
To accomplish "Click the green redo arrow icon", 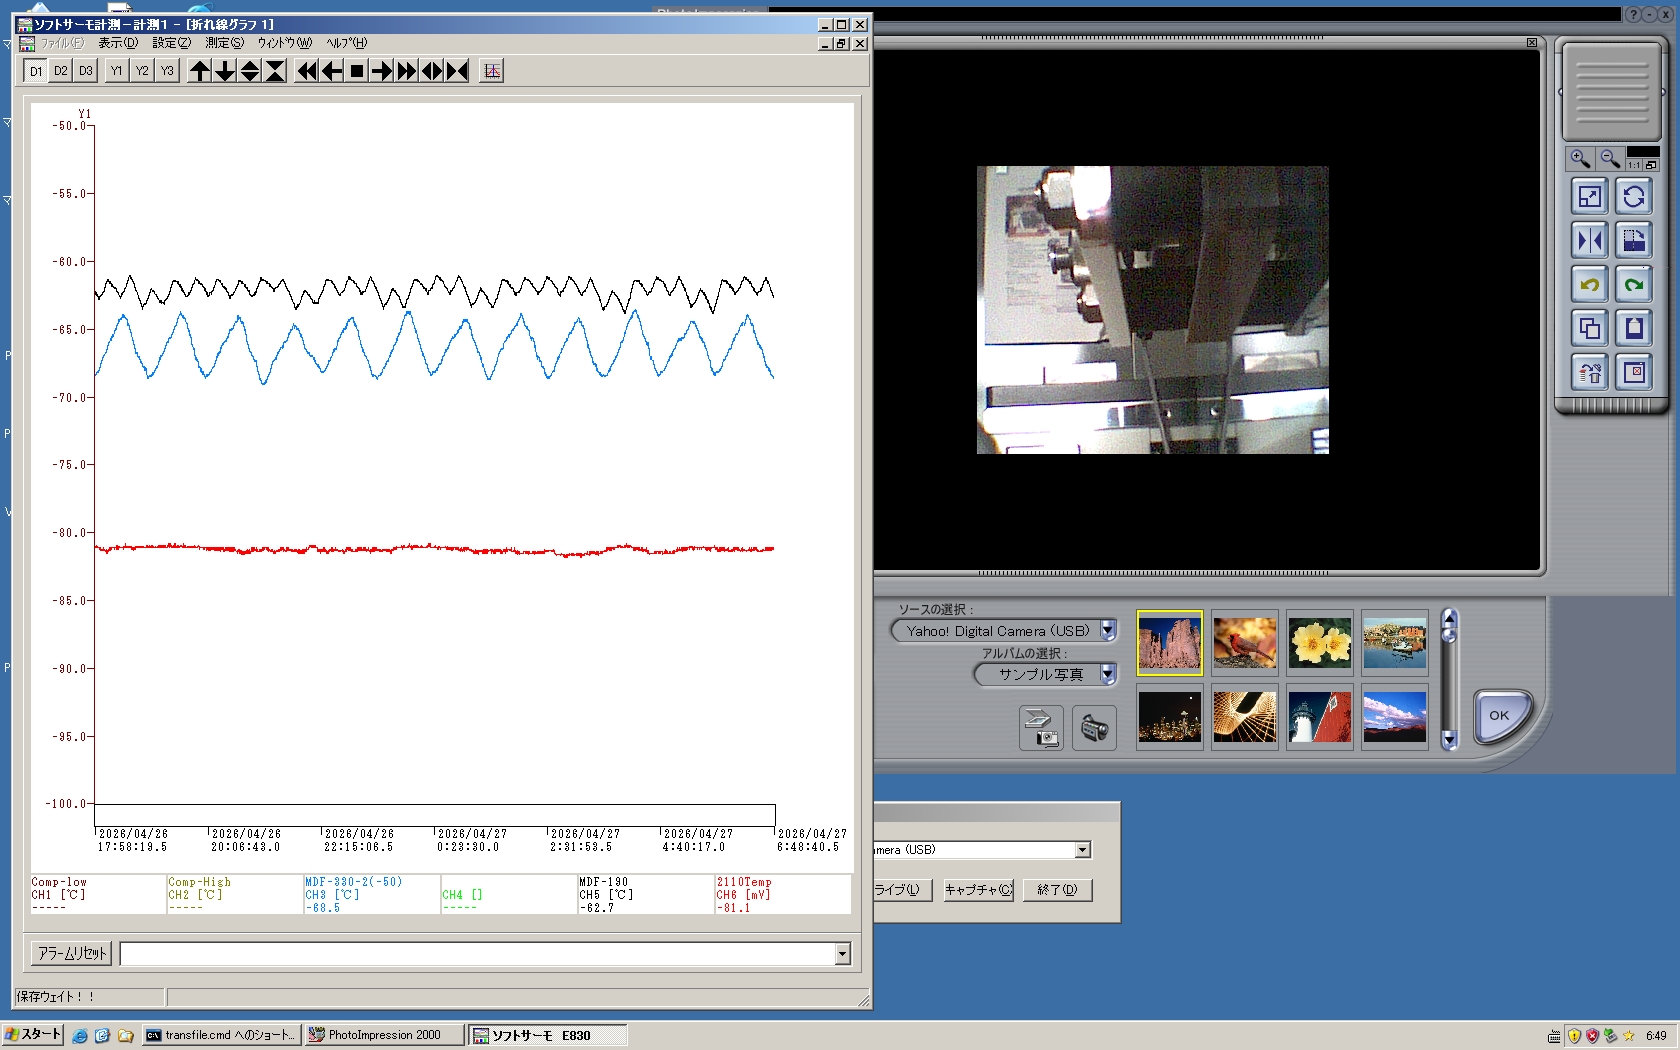I will point(1634,285).
